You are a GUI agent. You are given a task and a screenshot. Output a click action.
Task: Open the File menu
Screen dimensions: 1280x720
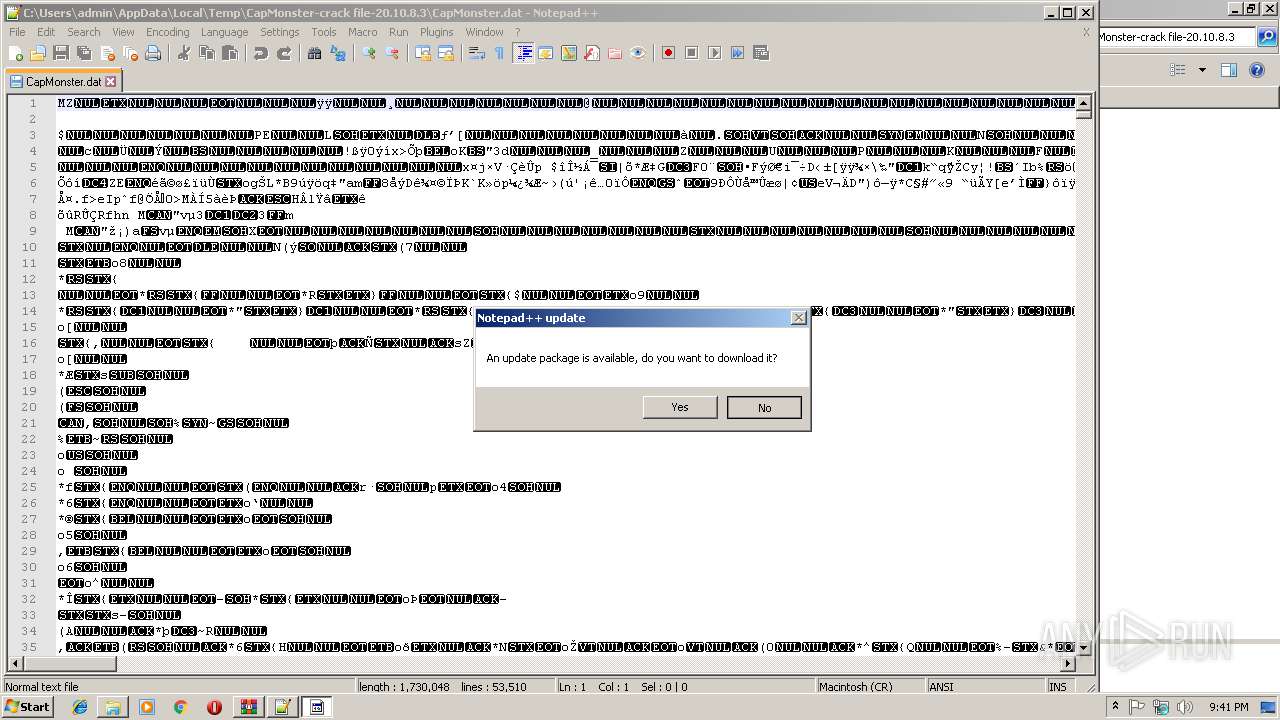coord(17,32)
